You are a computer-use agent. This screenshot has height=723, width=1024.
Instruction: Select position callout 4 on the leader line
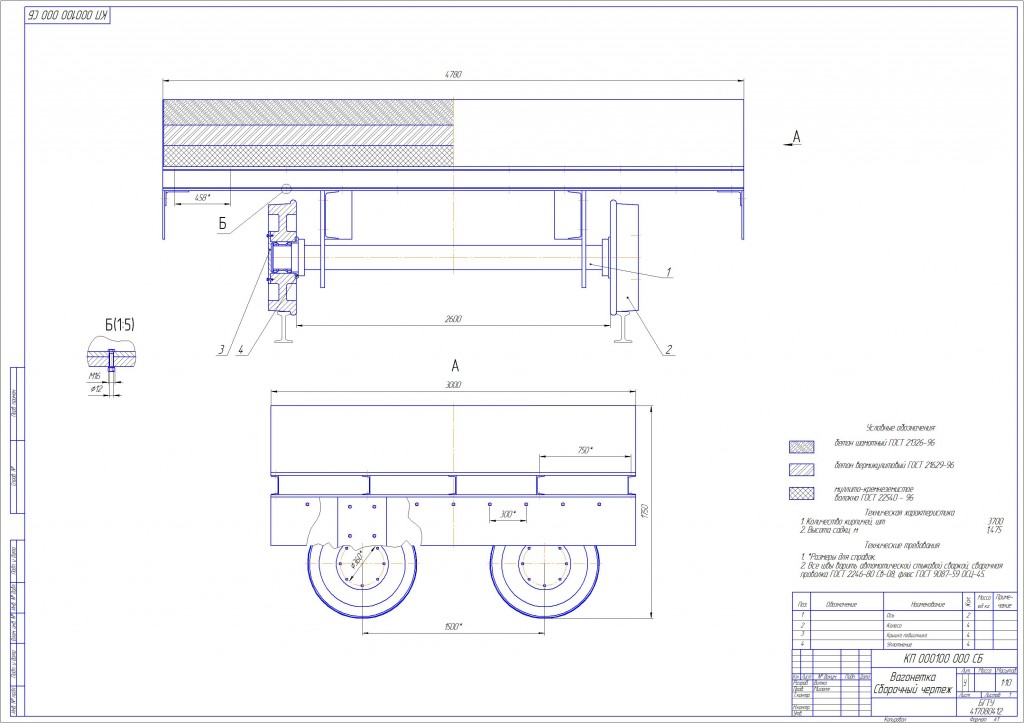[240, 350]
